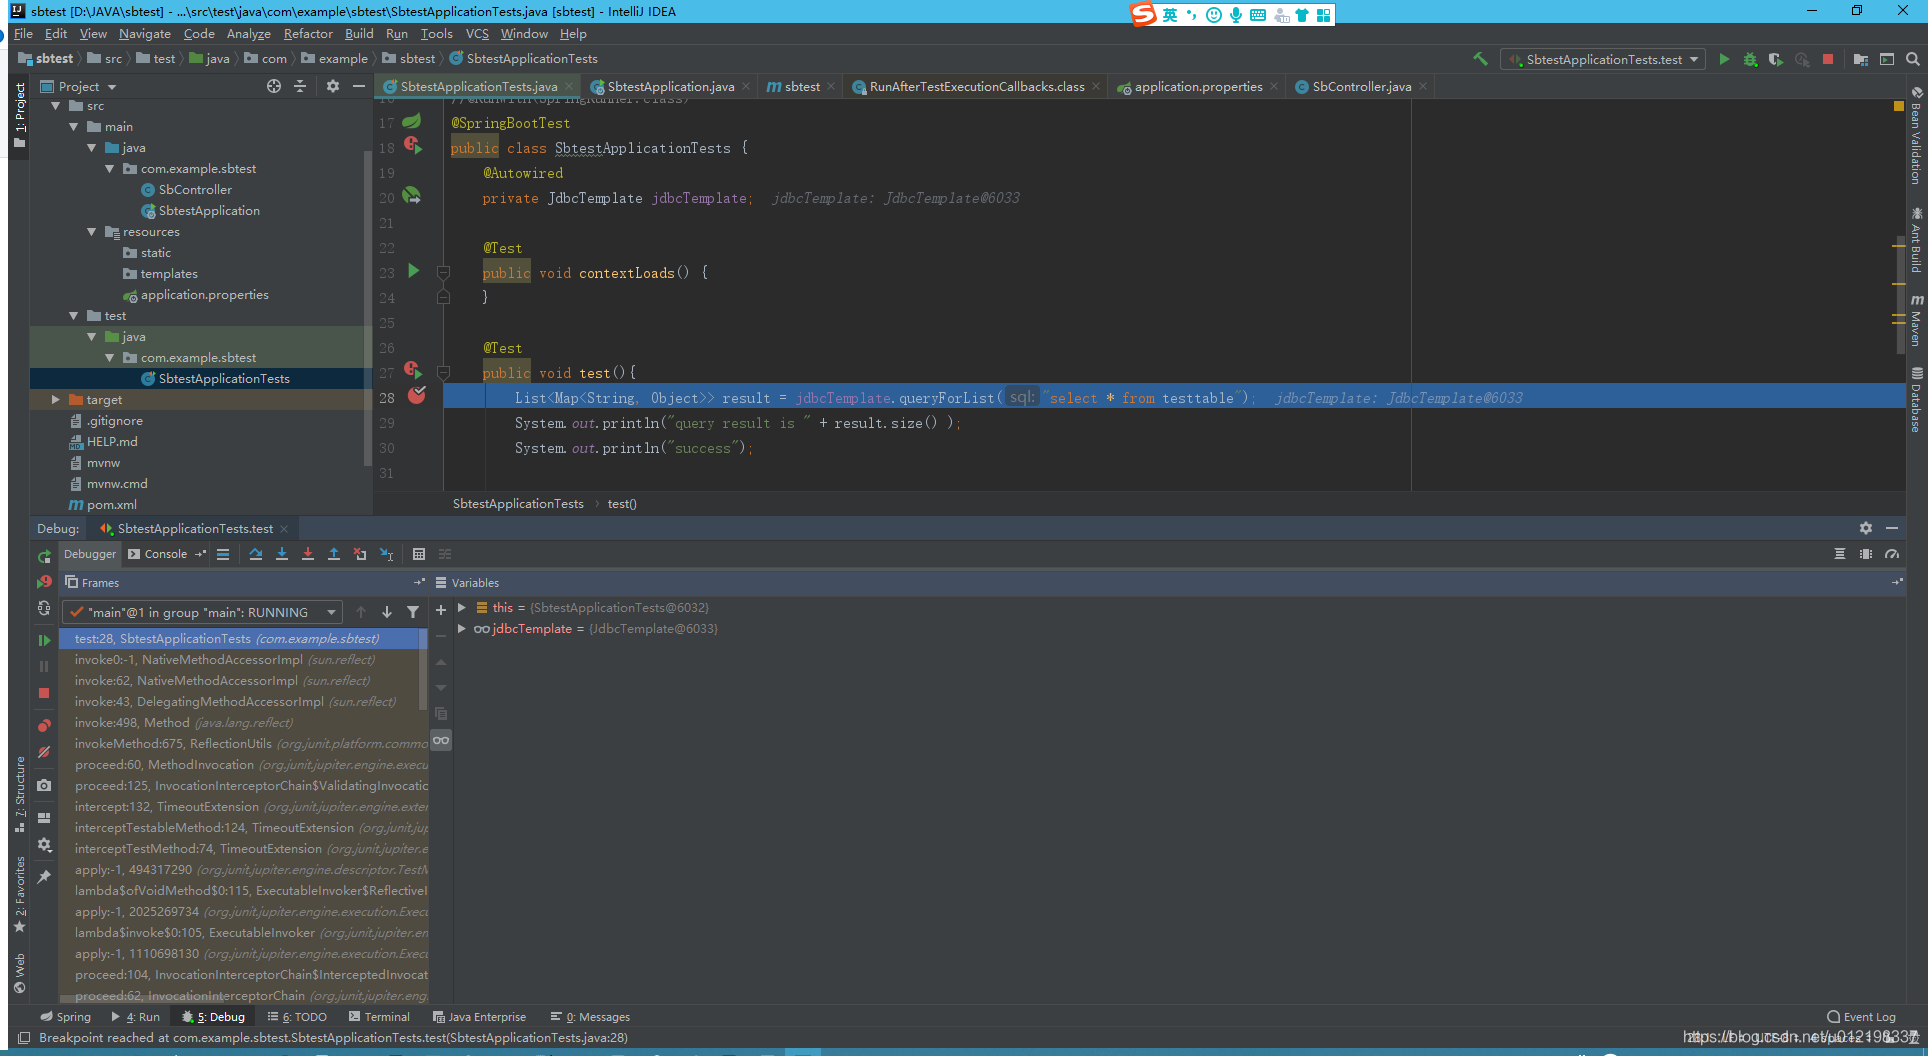The height and width of the screenshot is (1056, 1928).
Task: Run with Coverage from the top toolbar
Action: click(x=1776, y=59)
